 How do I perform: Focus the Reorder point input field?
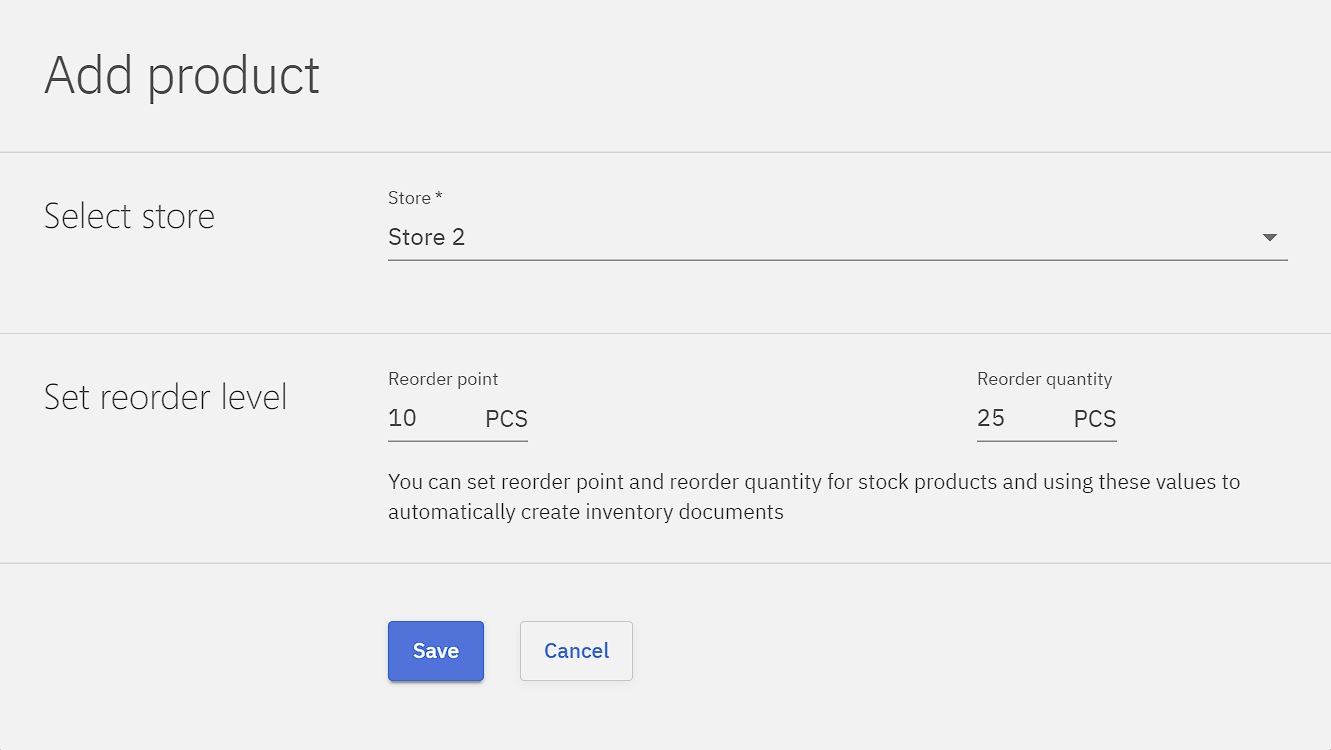432,418
